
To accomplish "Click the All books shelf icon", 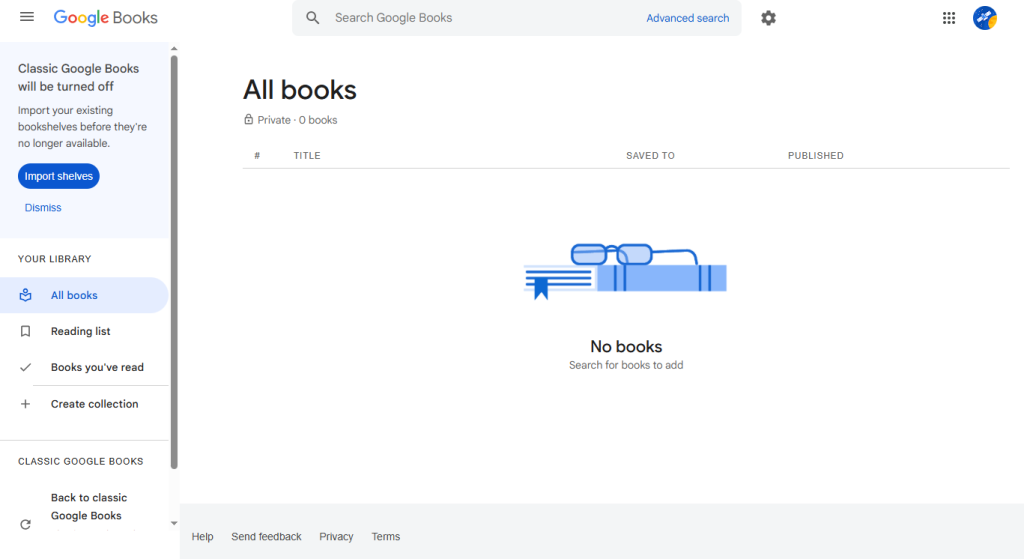I will (x=25, y=295).
